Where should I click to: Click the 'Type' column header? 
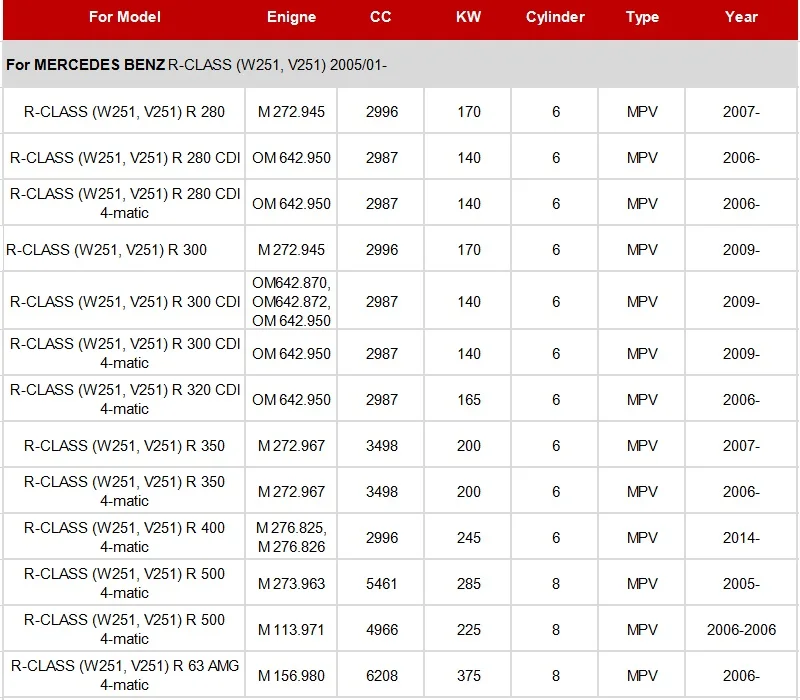[x=642, y=17]
